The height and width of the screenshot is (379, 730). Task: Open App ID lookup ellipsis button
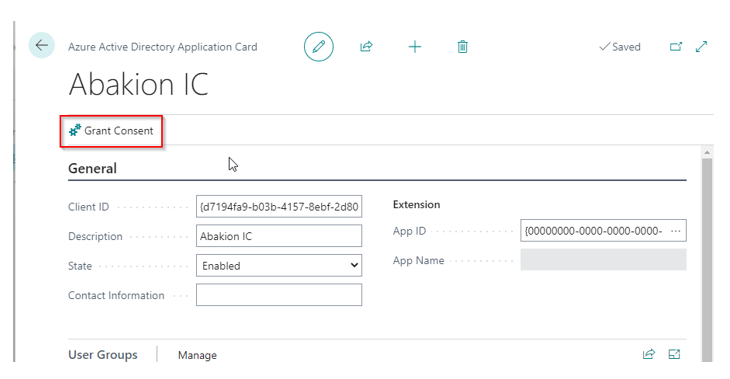676,231
